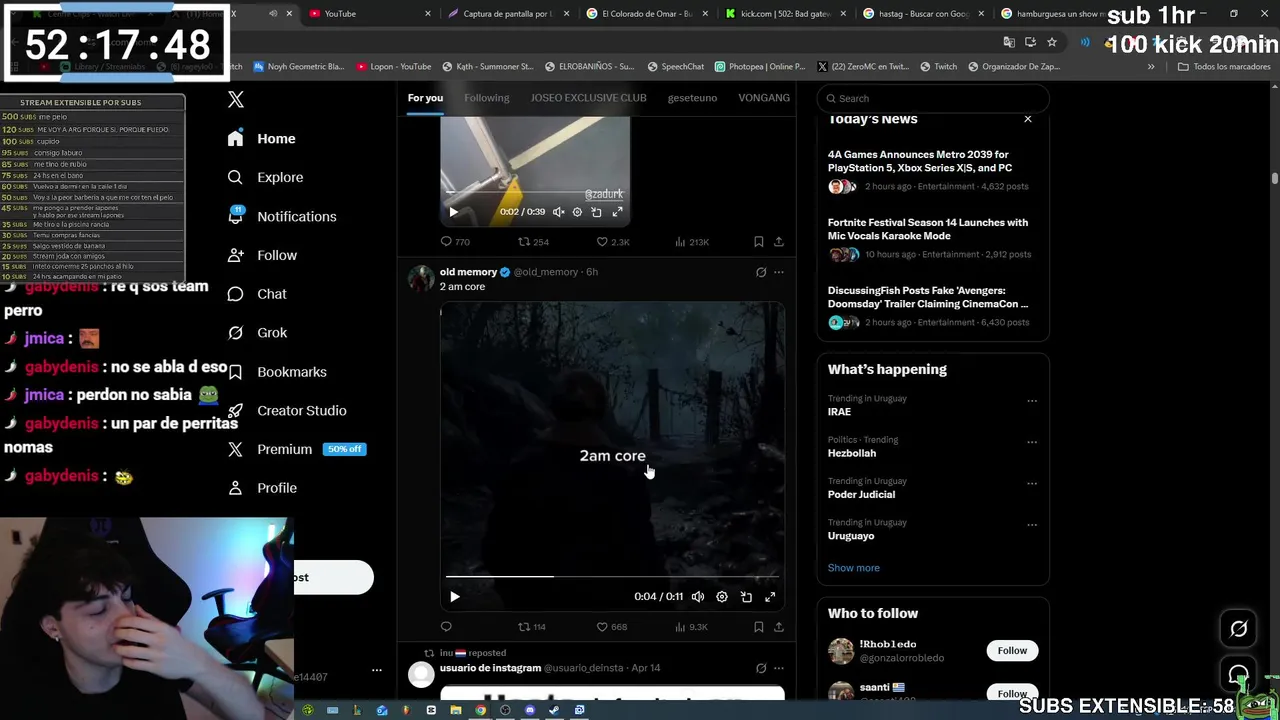Share the post with 213K views

778,242
